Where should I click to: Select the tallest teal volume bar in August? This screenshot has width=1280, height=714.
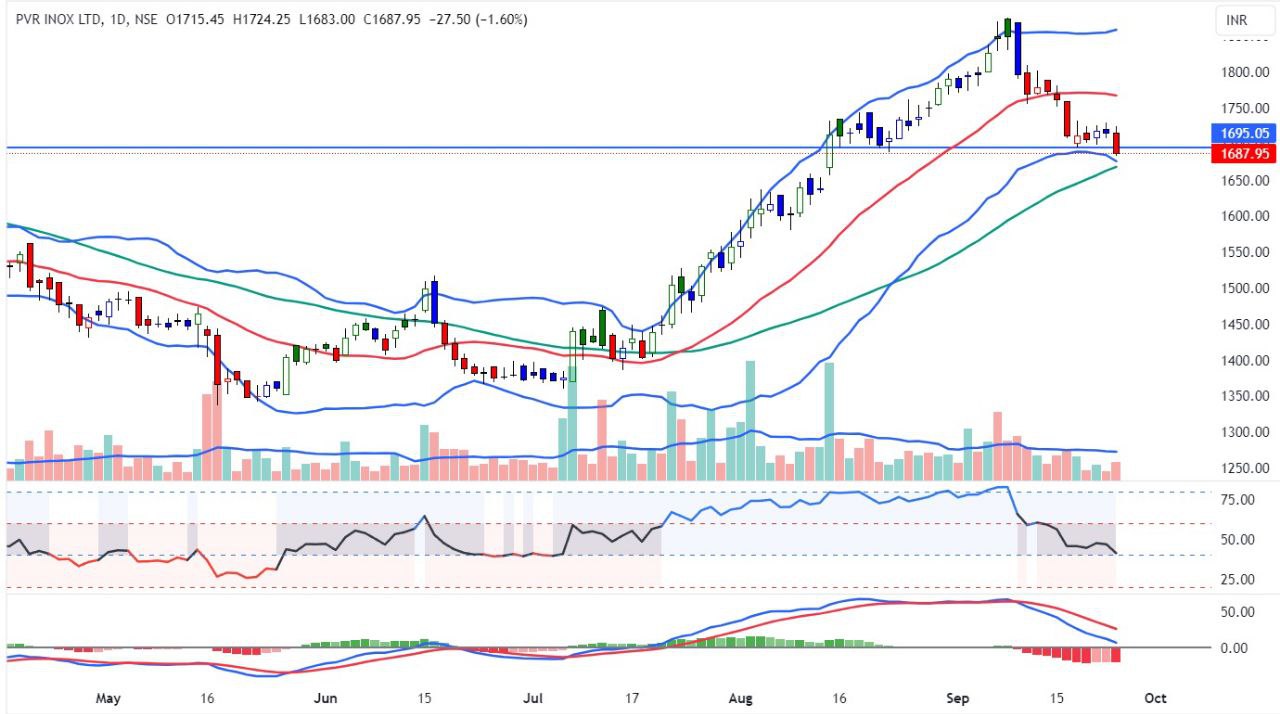[x=750, y=420]
